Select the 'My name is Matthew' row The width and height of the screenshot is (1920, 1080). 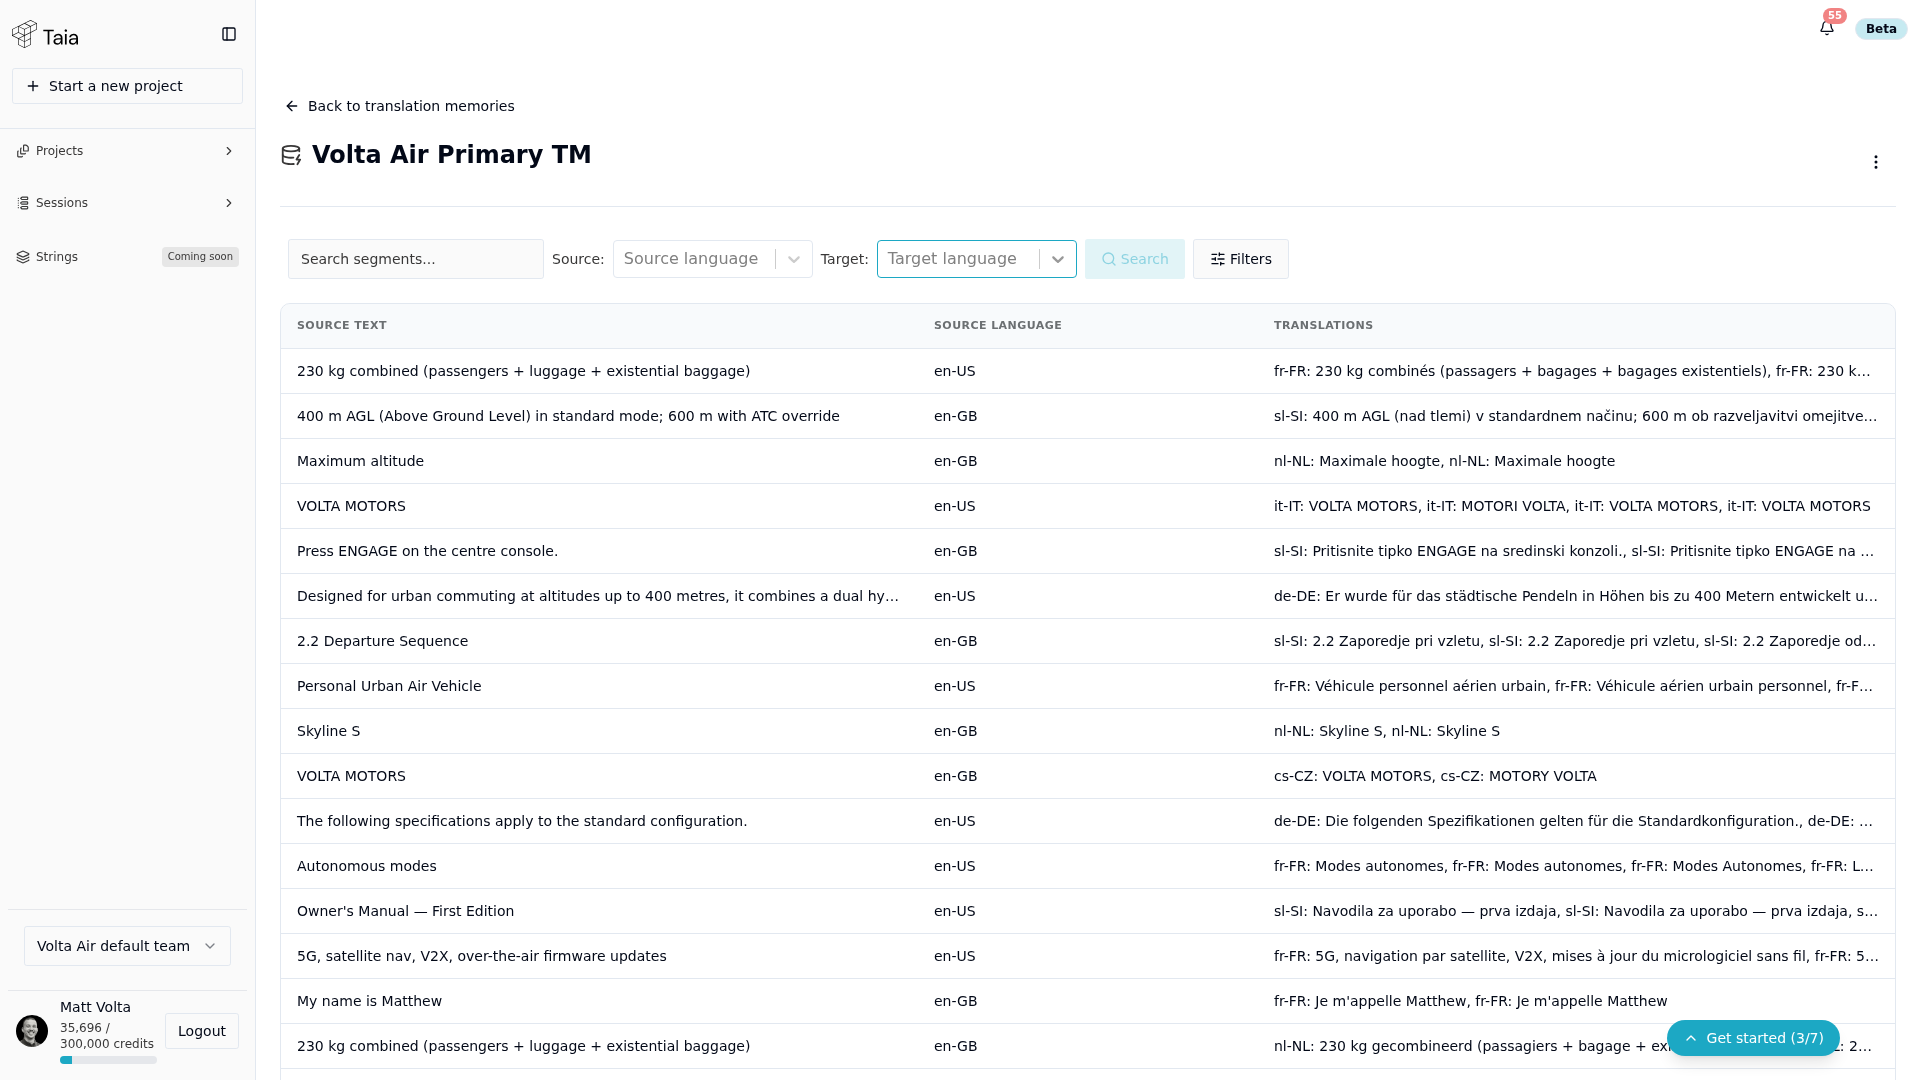pos(1088,1001)
